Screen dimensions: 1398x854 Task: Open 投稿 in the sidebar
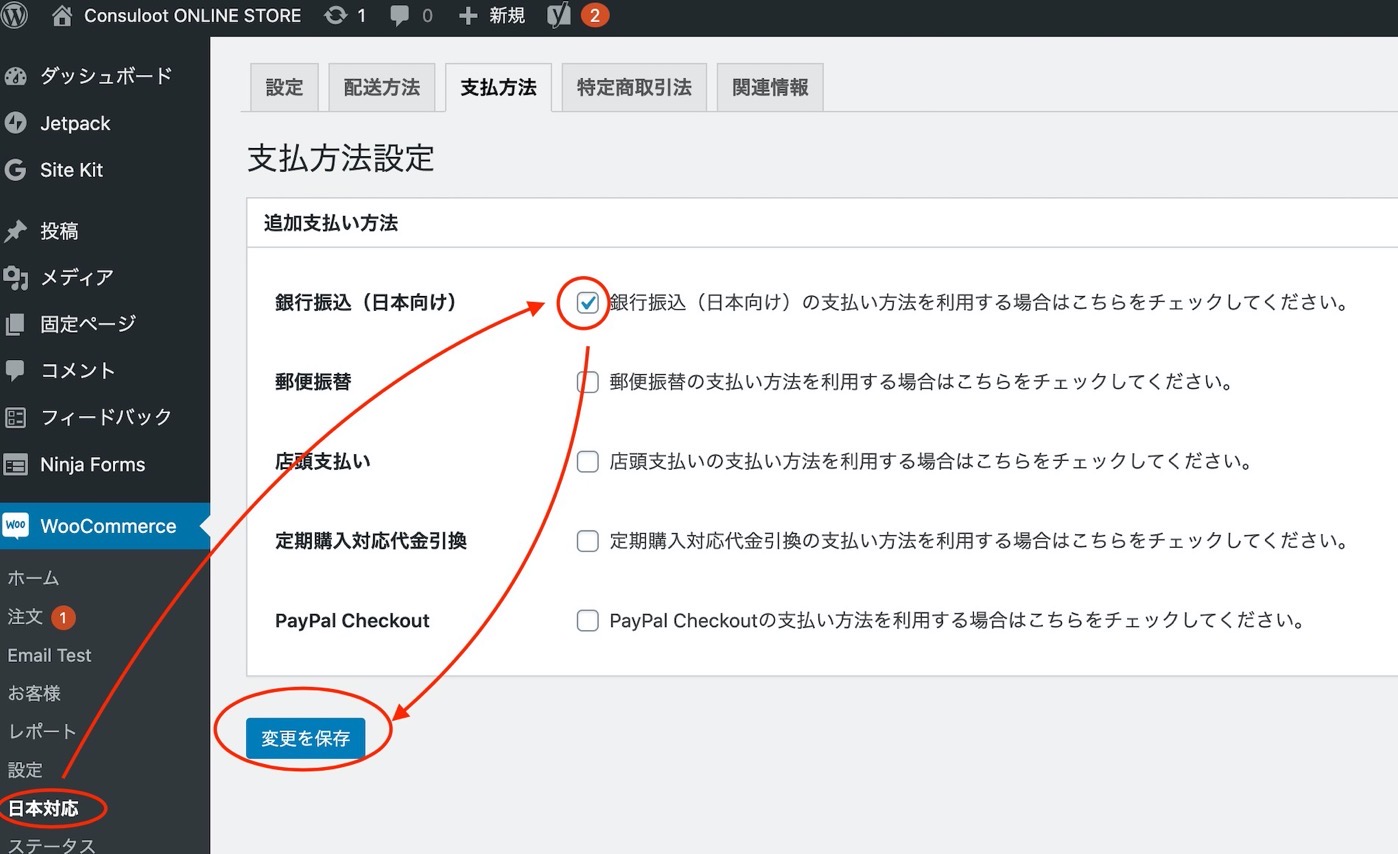point(59,231)
